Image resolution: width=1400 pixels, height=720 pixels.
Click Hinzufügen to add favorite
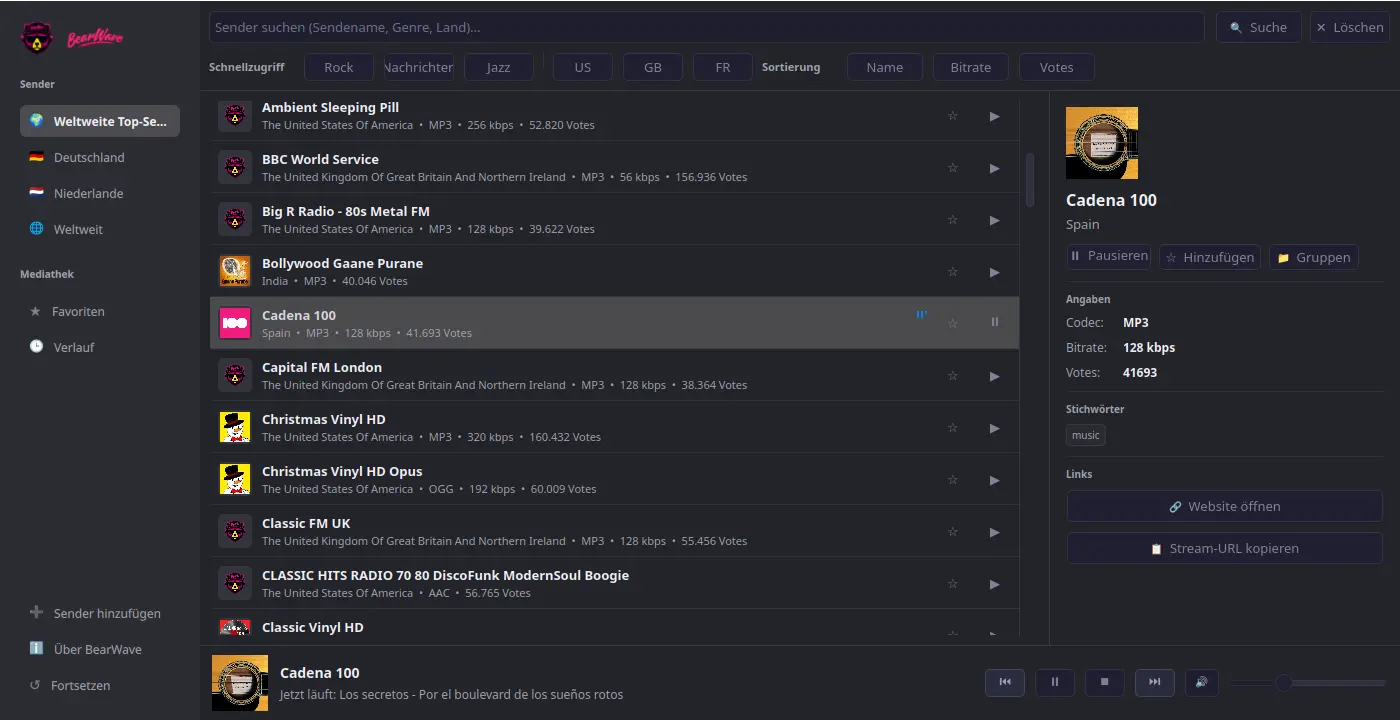pos(1210,257)
